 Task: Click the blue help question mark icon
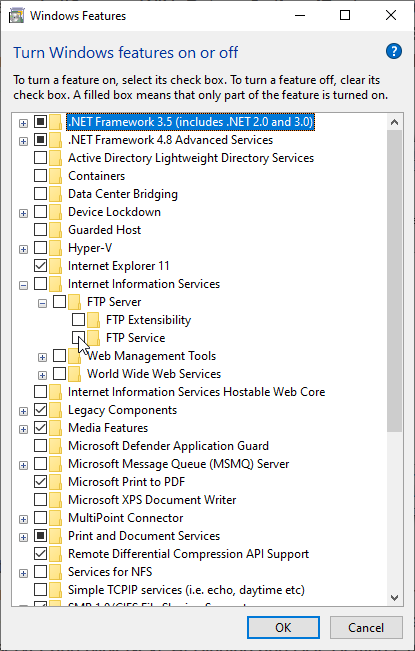pyautogui.click(x=394, y=51)
